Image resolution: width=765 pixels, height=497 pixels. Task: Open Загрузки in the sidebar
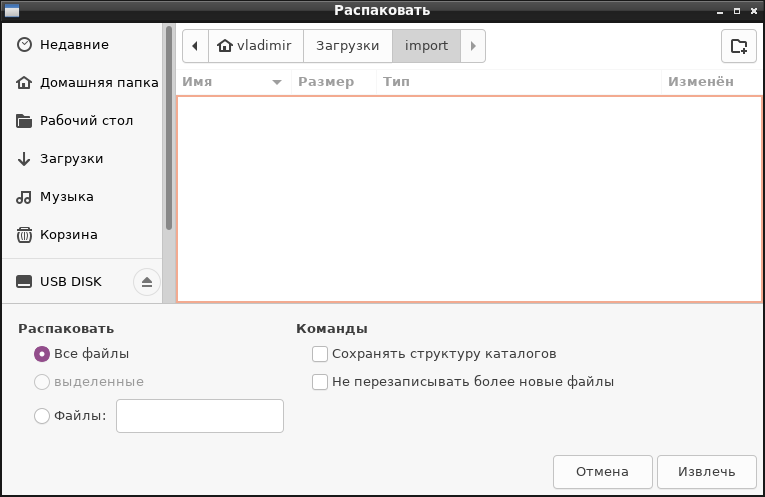click(x=82, y=159)
